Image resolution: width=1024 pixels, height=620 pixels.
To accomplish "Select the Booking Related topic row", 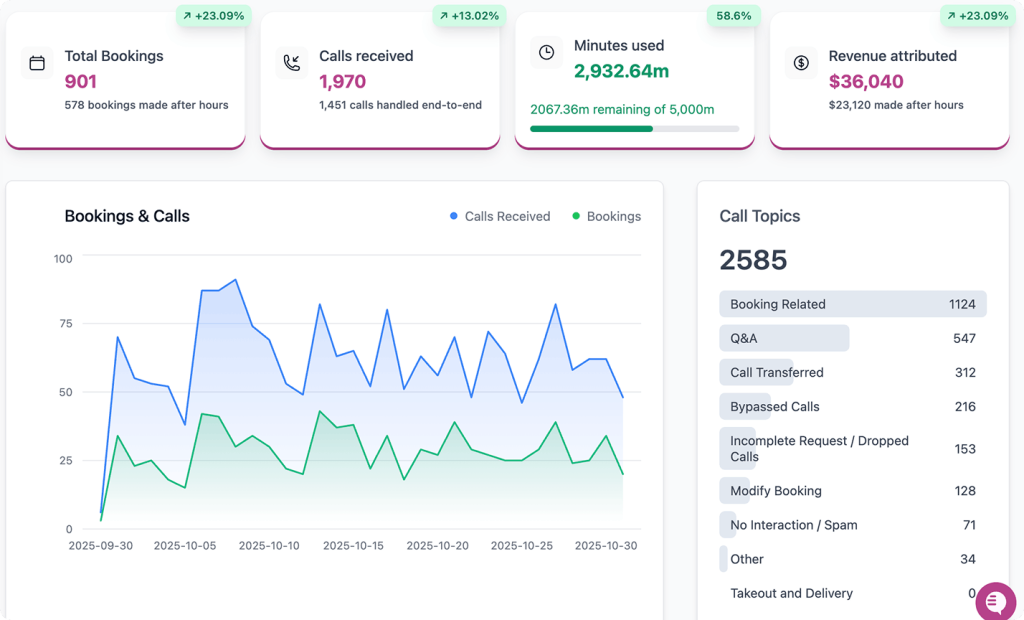I will pyautogui.click(x=852, y=304).
